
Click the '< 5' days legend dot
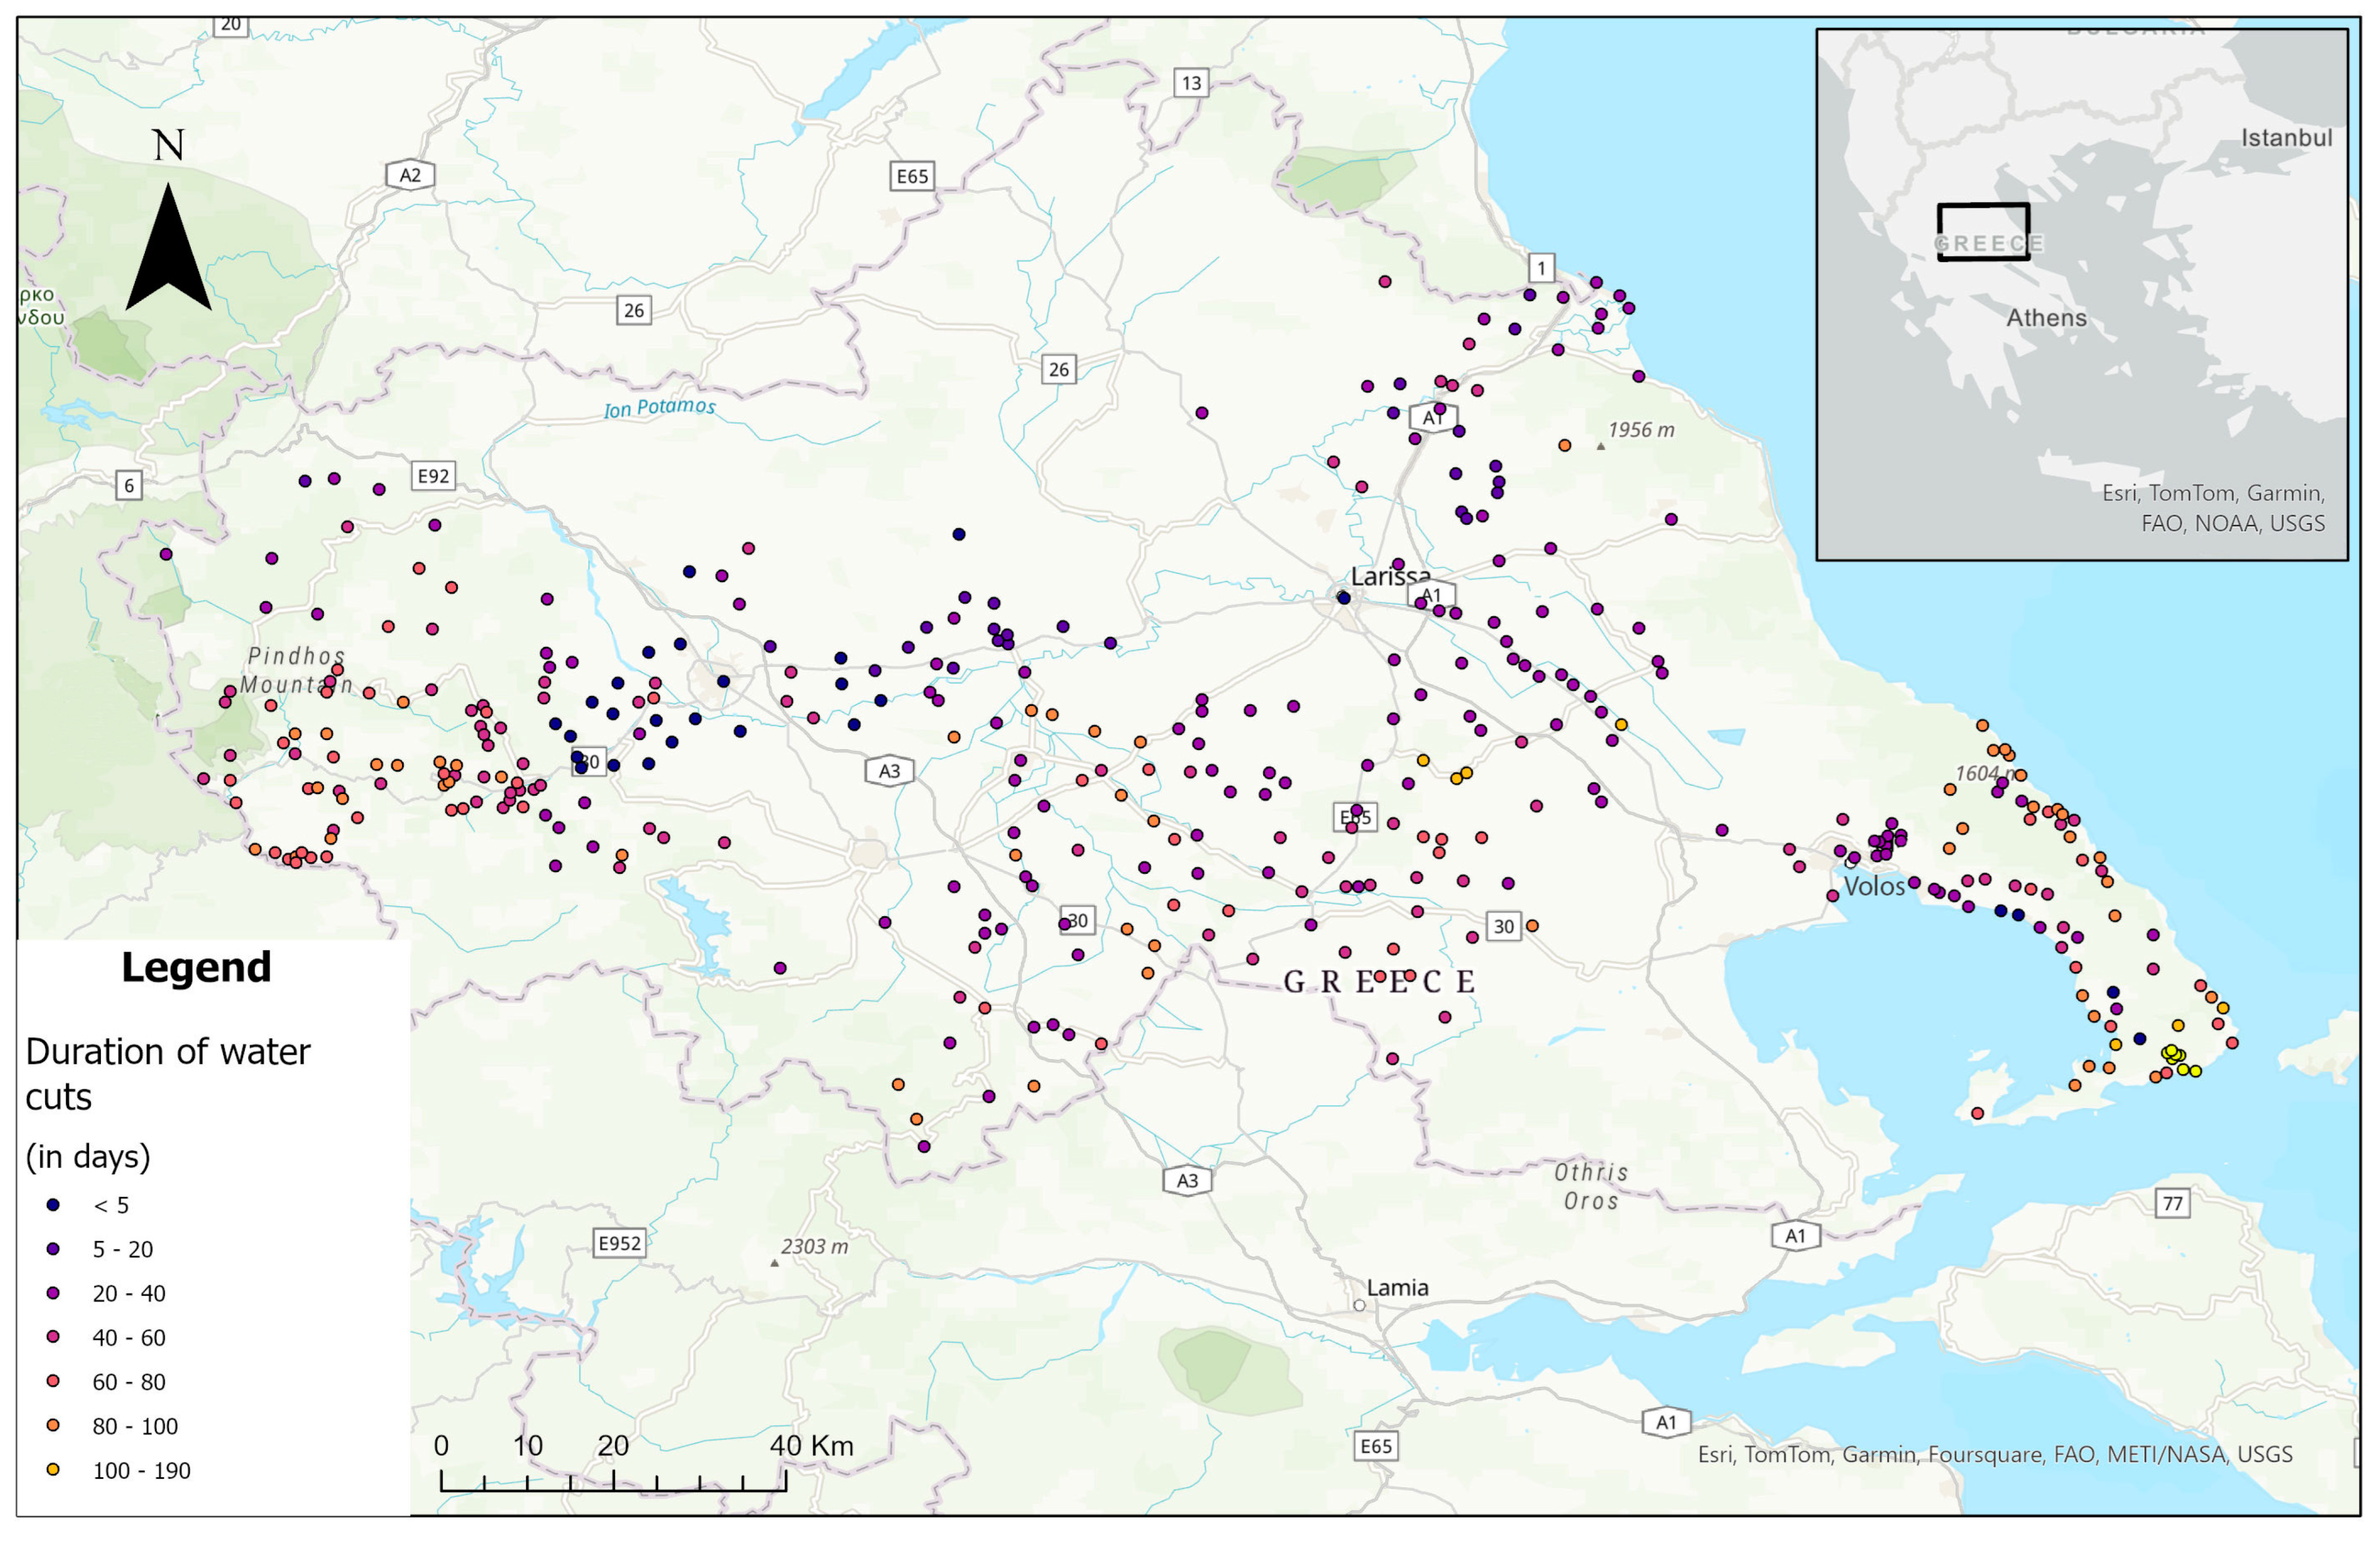(x=53, y=1205)
